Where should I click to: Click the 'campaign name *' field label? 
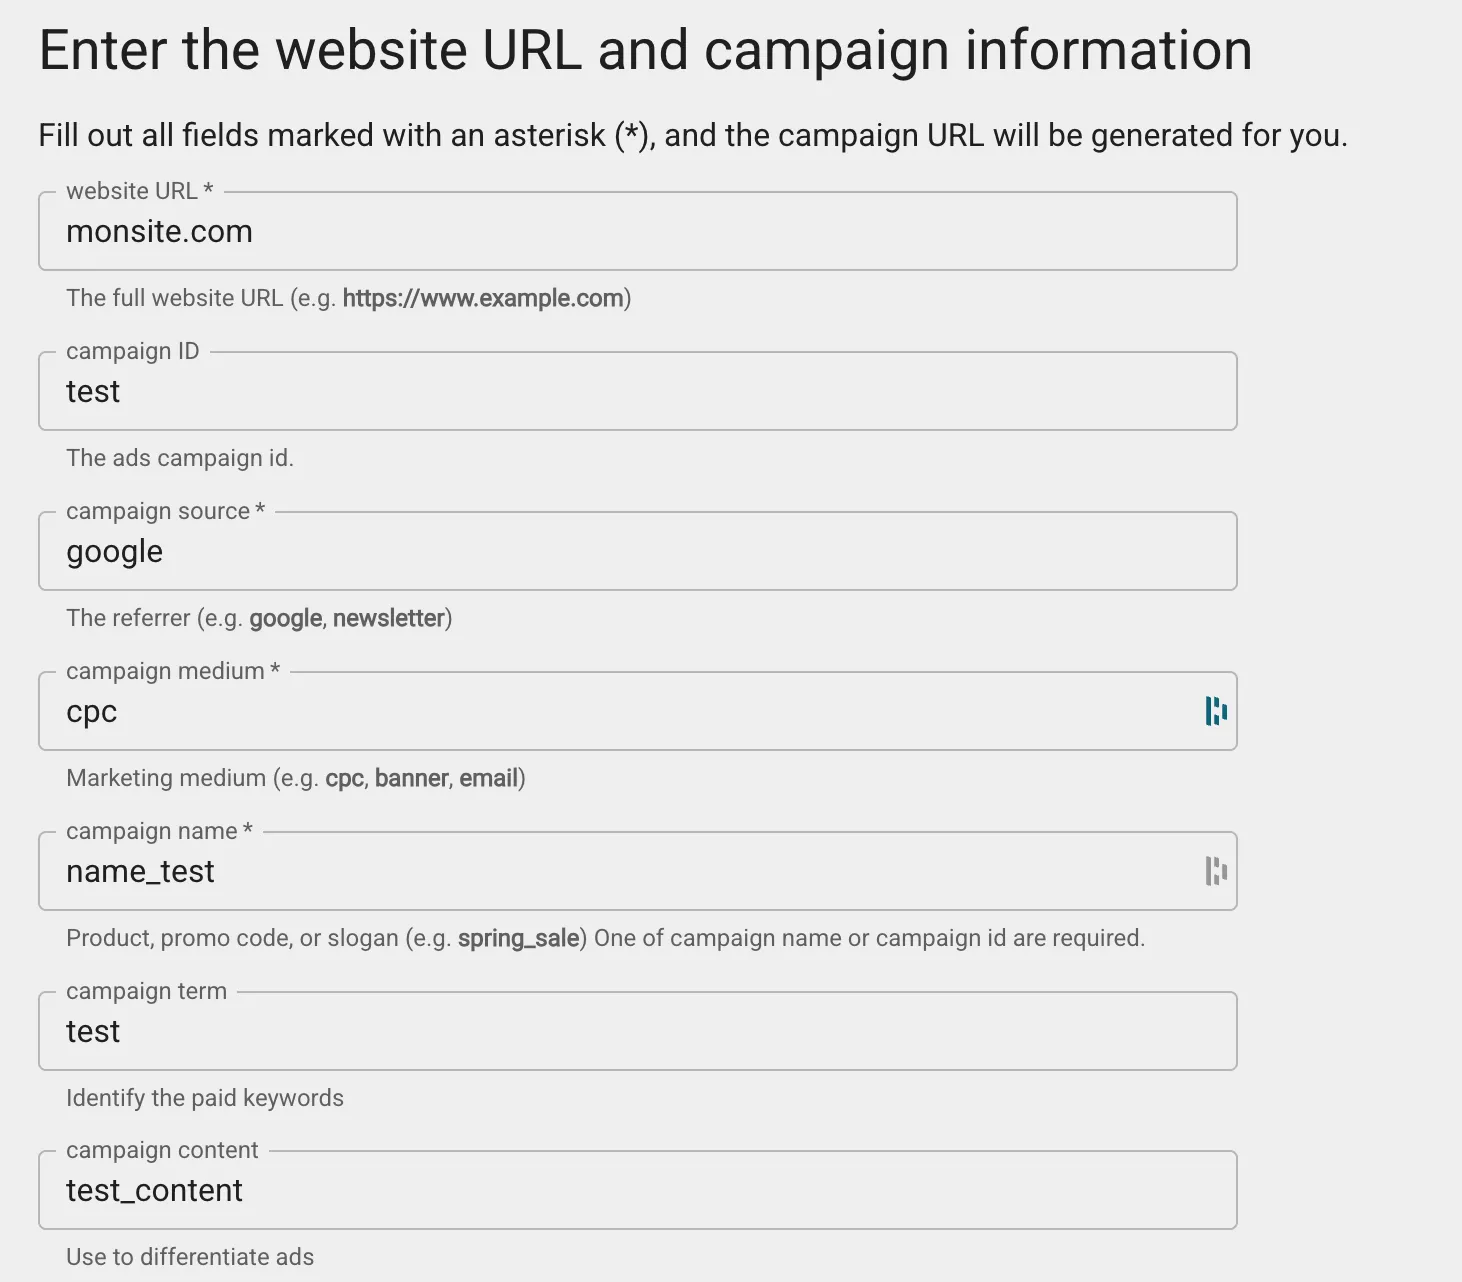pos(159,831)
